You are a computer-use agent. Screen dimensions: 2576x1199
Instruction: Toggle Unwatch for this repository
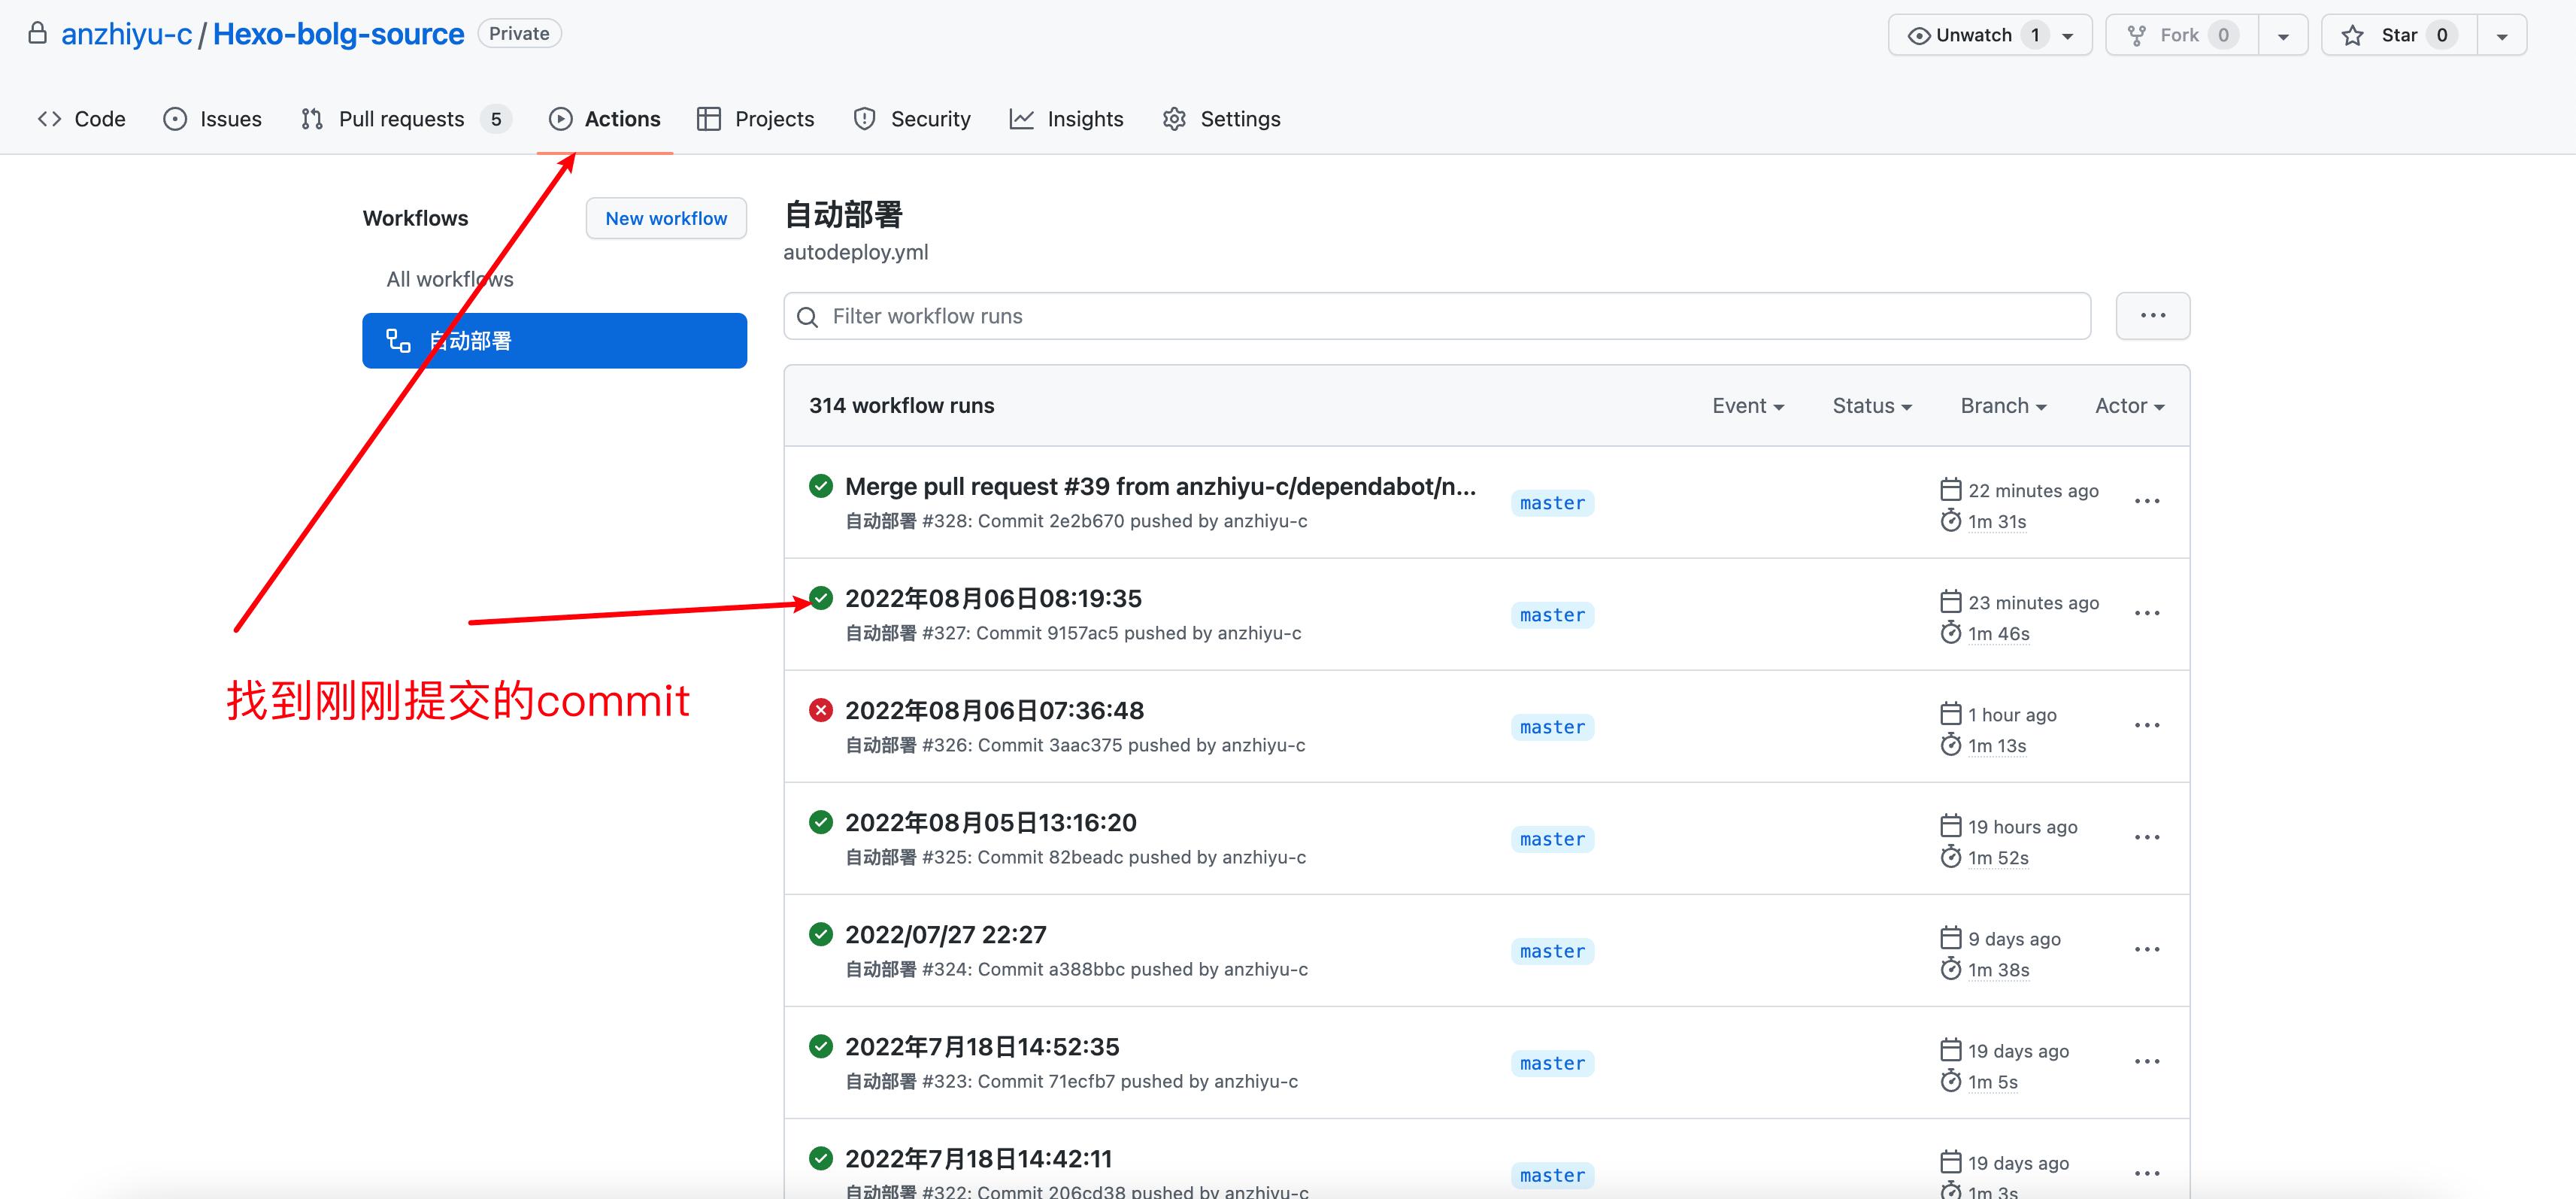tap(1972, 36)
